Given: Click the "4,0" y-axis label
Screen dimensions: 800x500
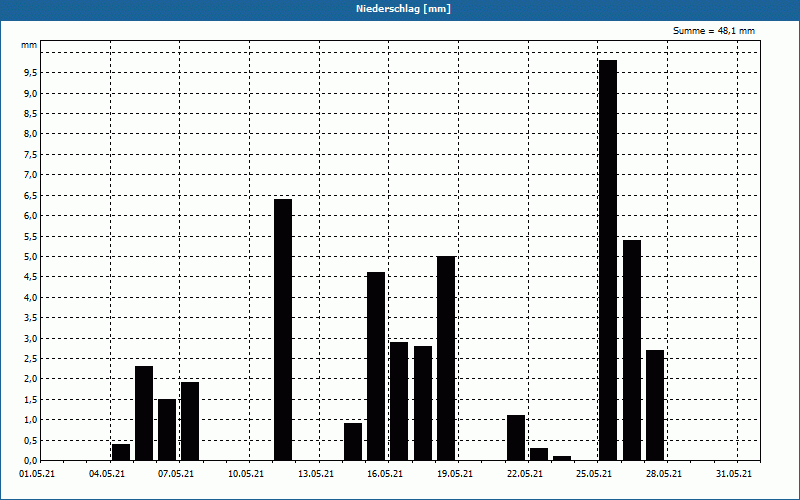Looking at the screenshot, I should coord(31,297).
